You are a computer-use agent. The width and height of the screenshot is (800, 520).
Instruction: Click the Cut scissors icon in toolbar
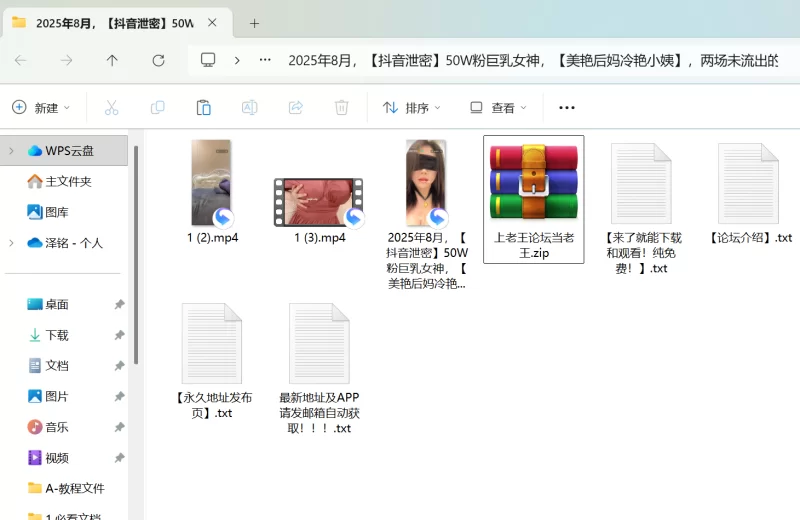pos(111,107)
